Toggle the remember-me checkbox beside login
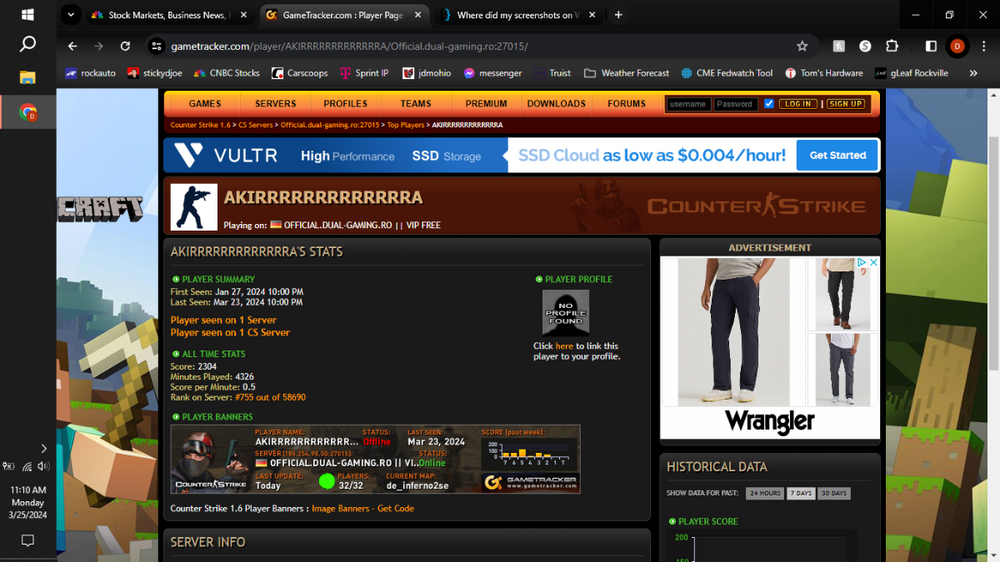Image resolution: width=1000 pixels, height=562 pixels. (x=768, y=104)
